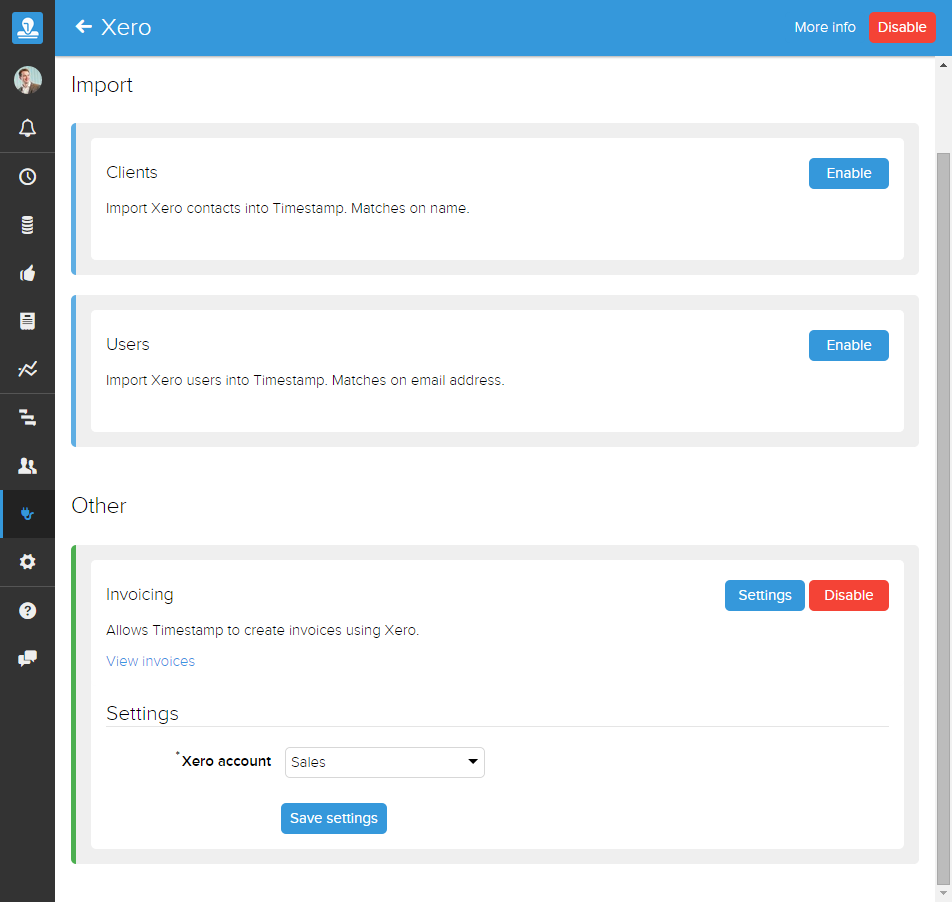Enable the Clients import
Image resolution: width=952 pixels, height=902 pixels.
coord(848,174)
